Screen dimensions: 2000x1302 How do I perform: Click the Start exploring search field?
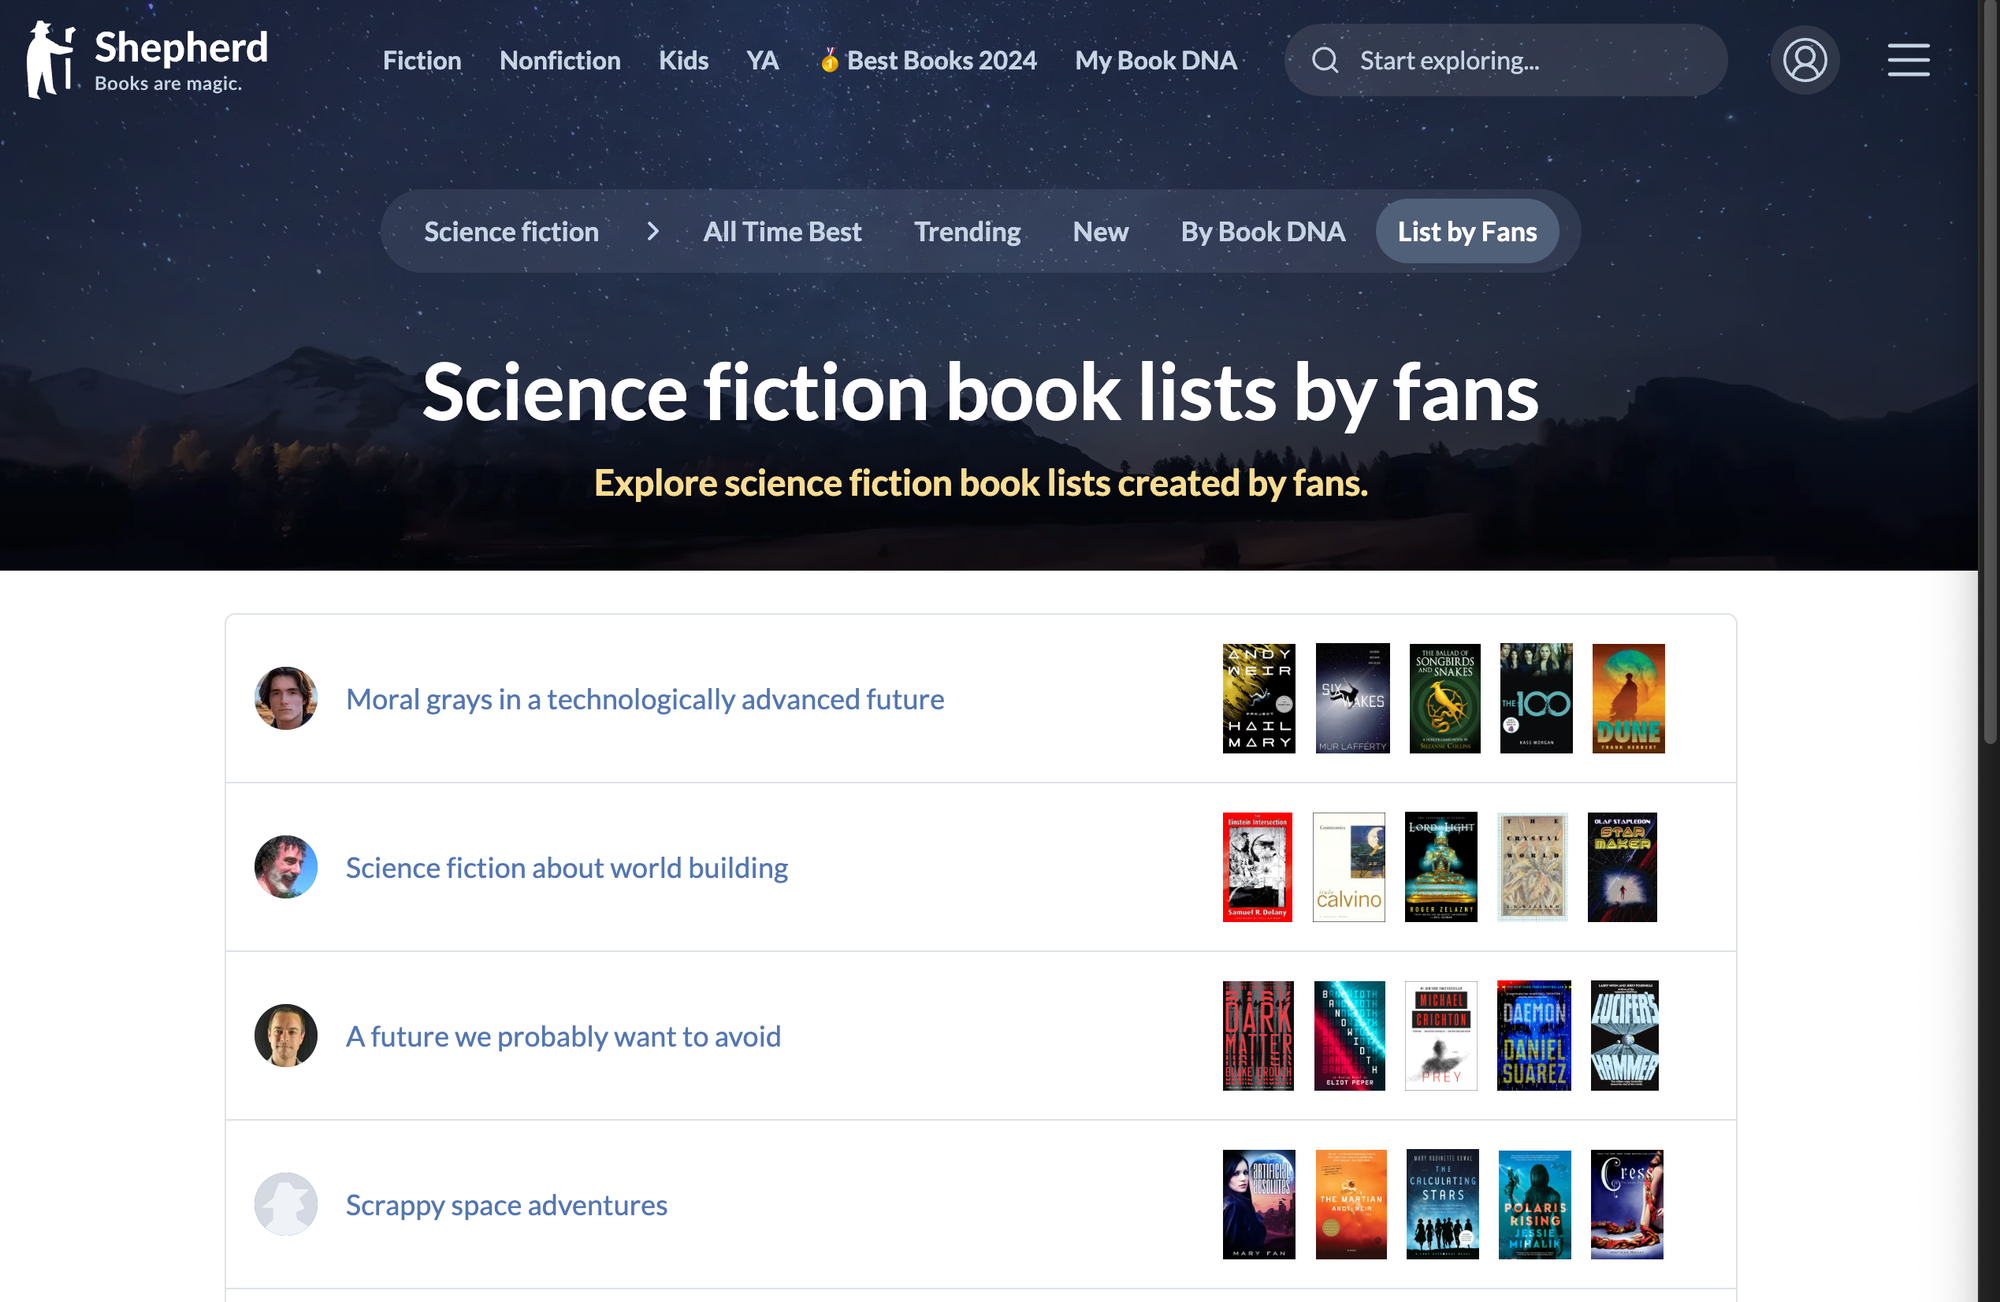click(1530, 61)
